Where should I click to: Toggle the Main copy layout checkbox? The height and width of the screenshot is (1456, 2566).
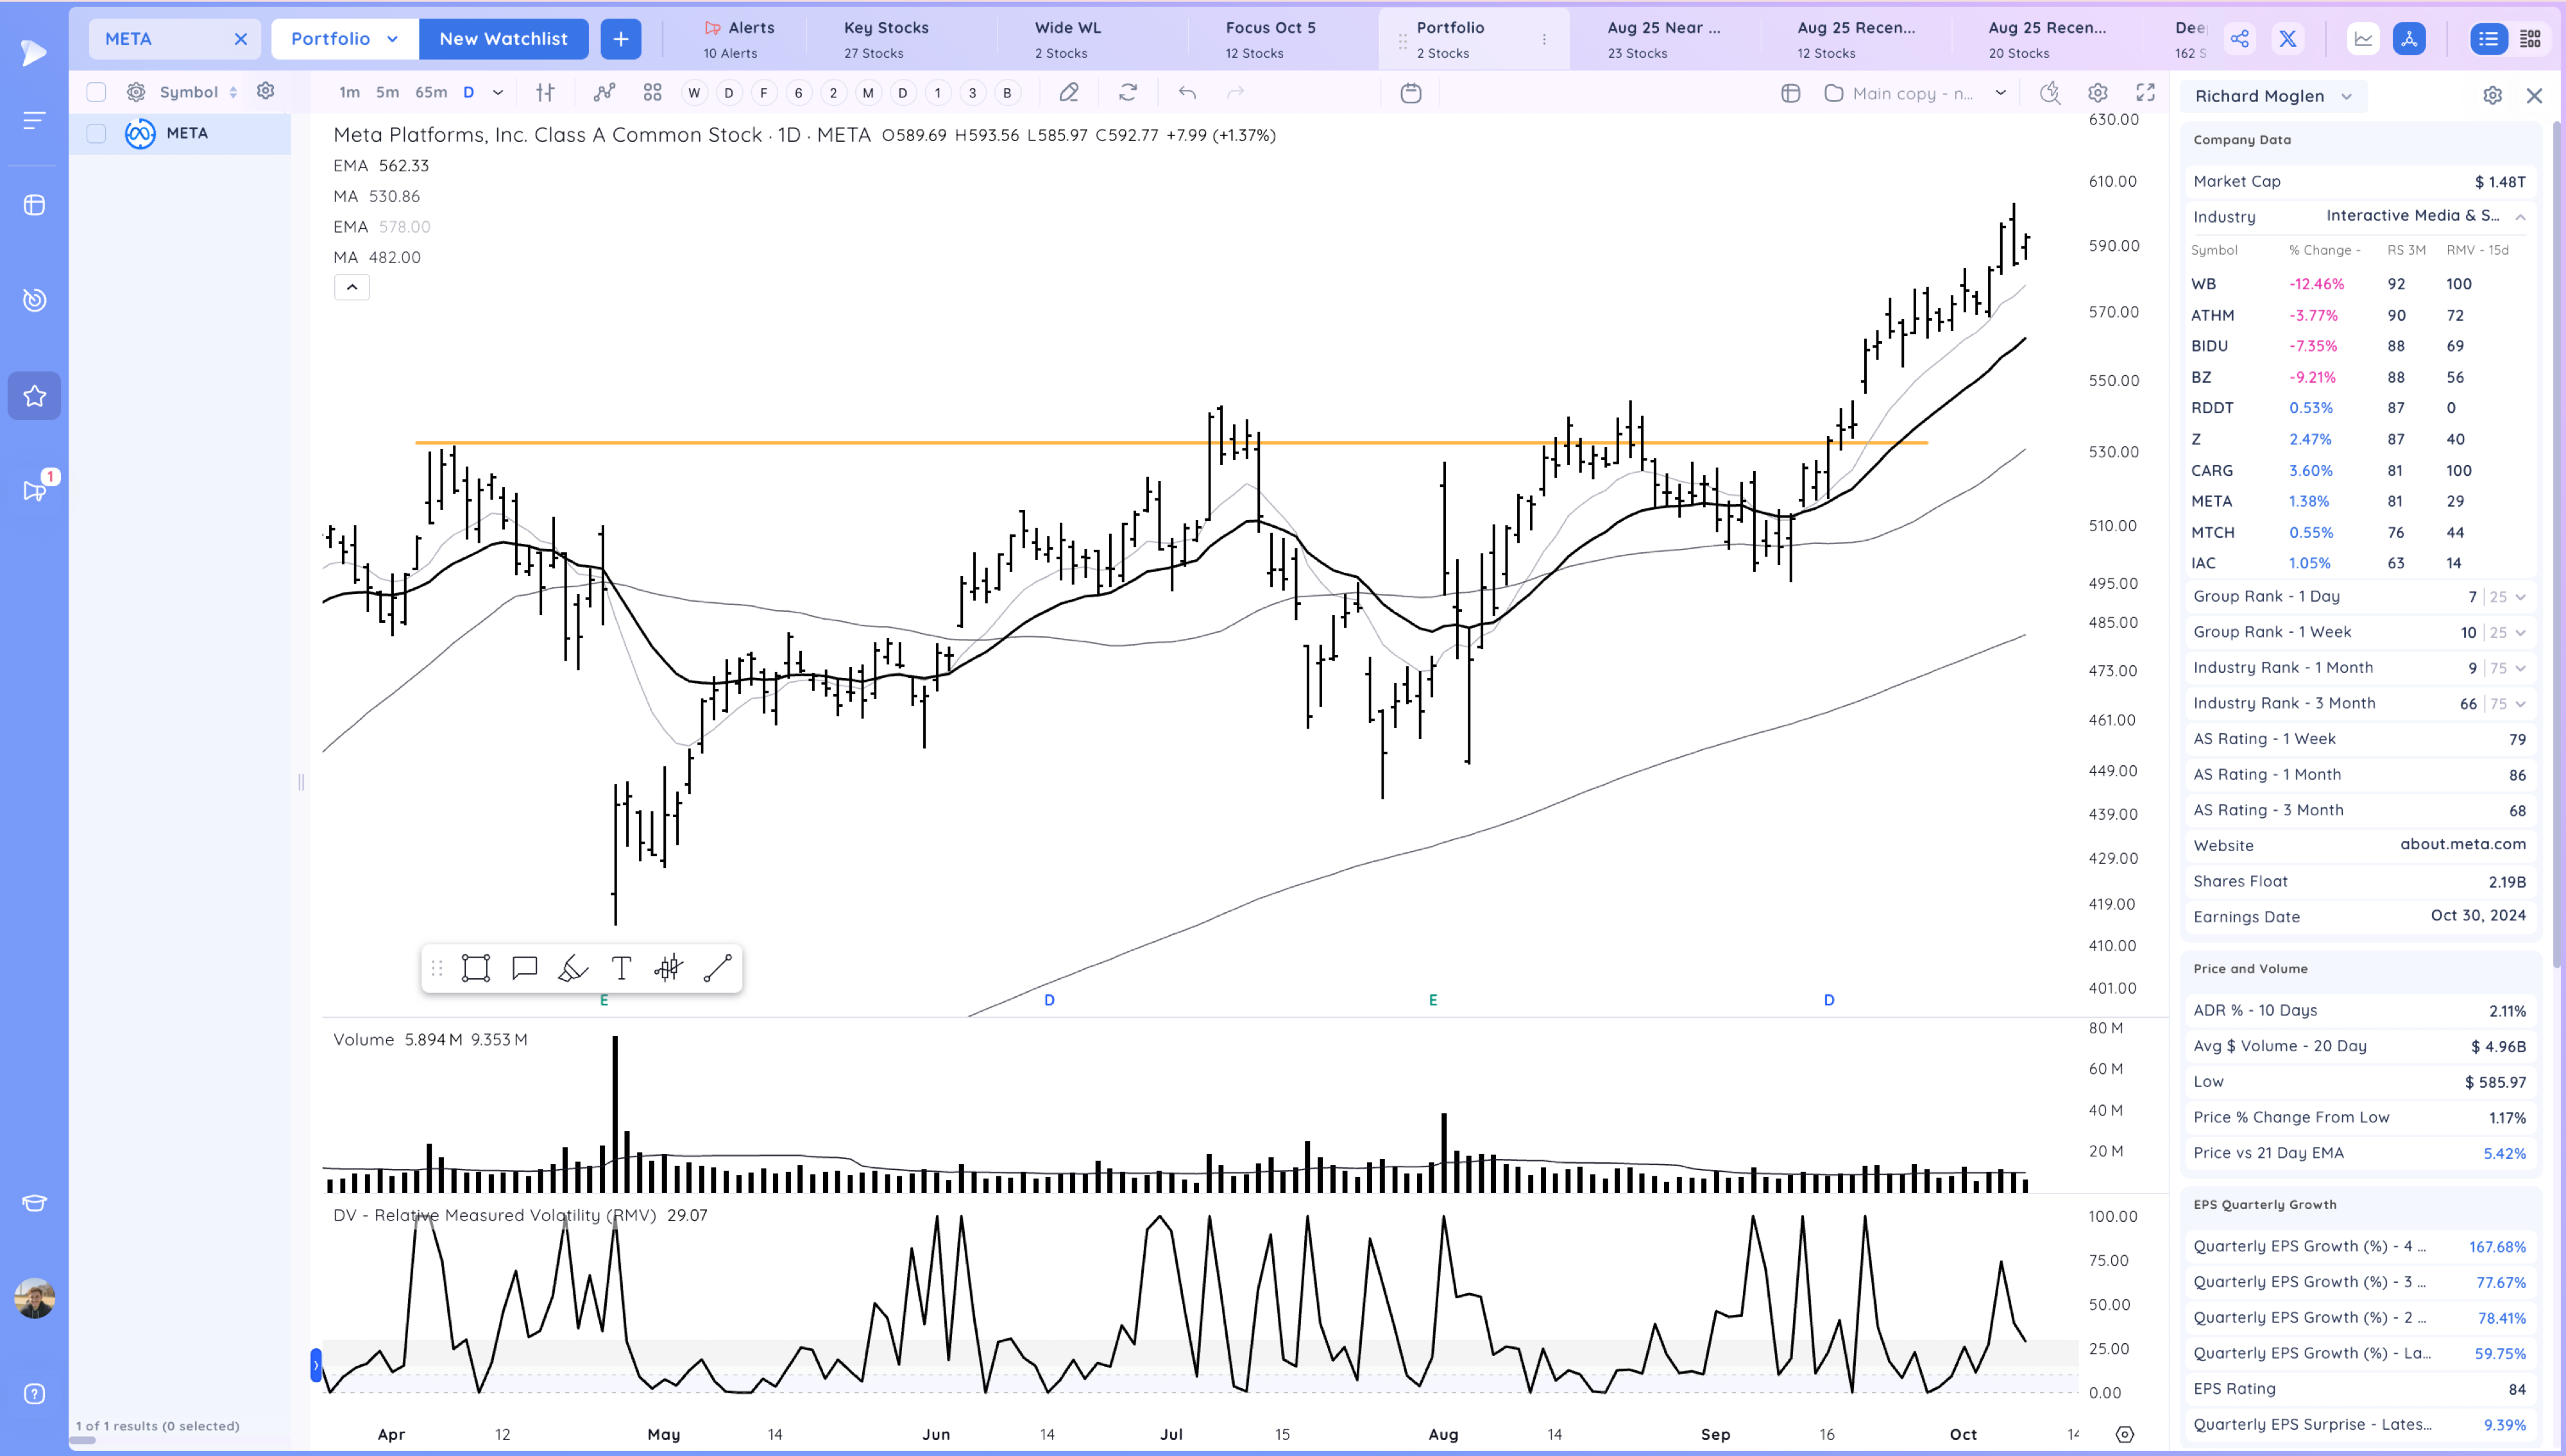[x=1833, y=93]
